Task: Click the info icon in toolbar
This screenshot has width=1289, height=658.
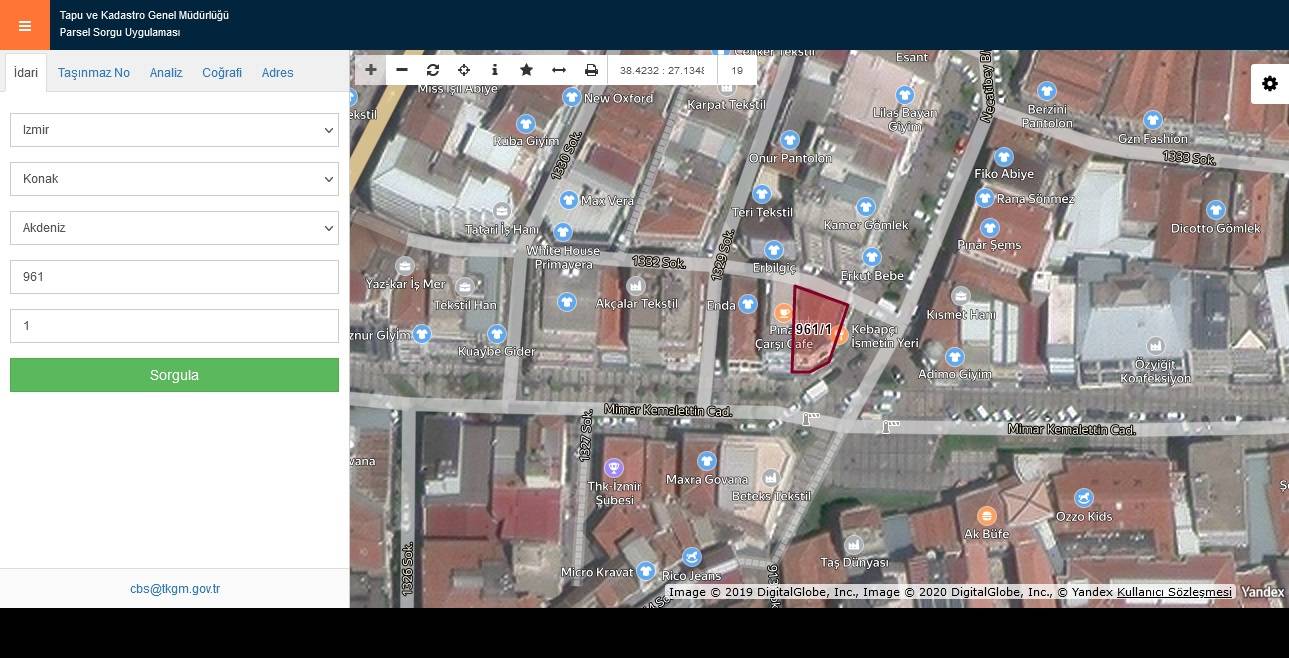Action: (x=495, y=70)
